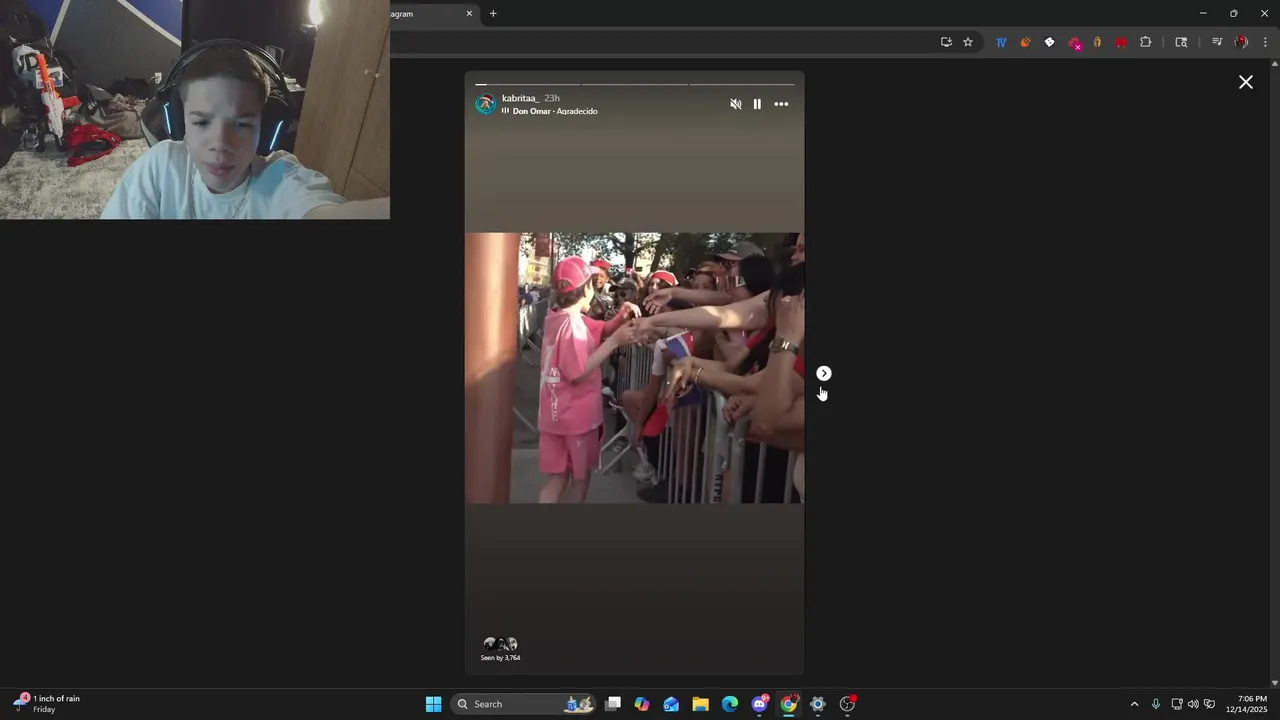This screenshot has width=1280, height=720.
Task: Close the Instagram browser tab
Action: 469,14
